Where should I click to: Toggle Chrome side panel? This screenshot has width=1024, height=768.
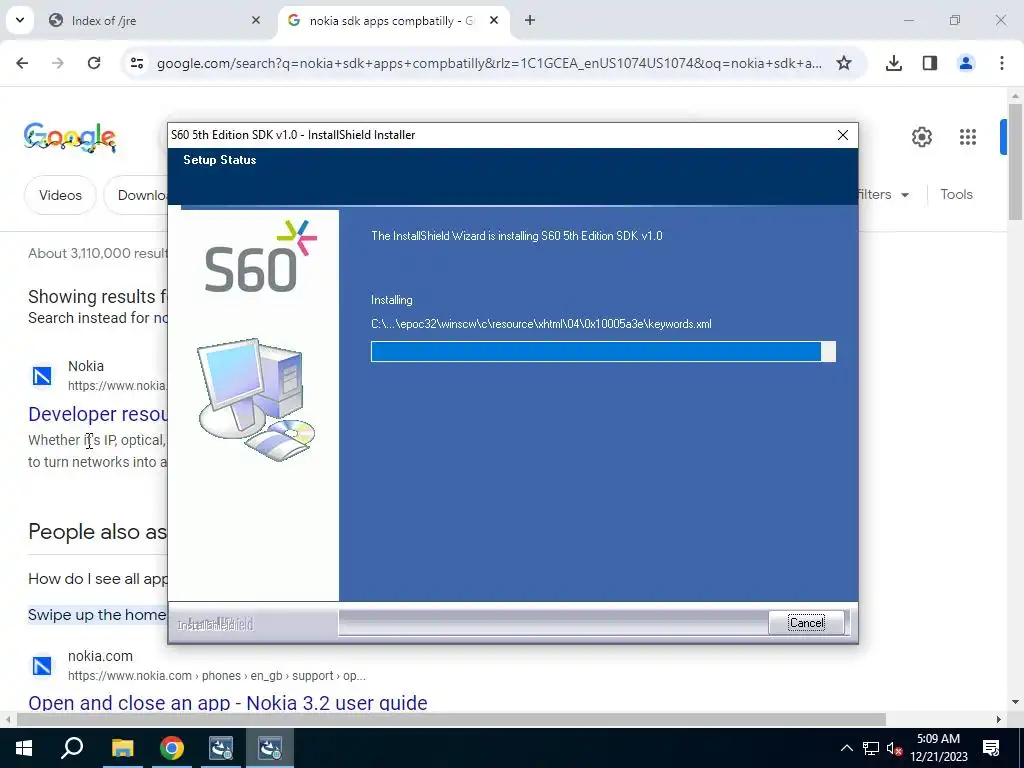pos(929,63)
